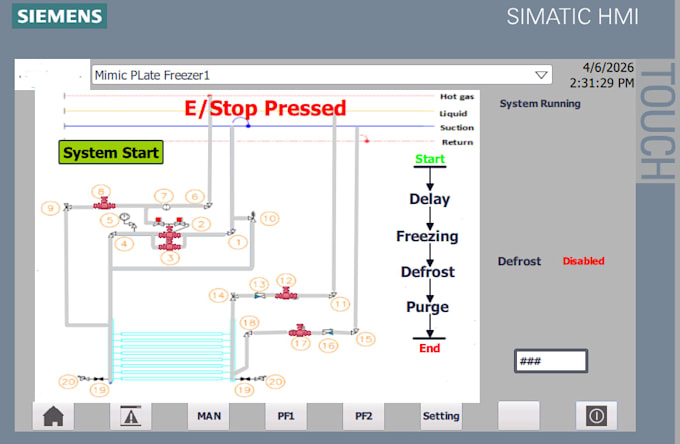Click the Start step in the sequence
This screenshot has height=444, width=680.
[x=430, y=159]
